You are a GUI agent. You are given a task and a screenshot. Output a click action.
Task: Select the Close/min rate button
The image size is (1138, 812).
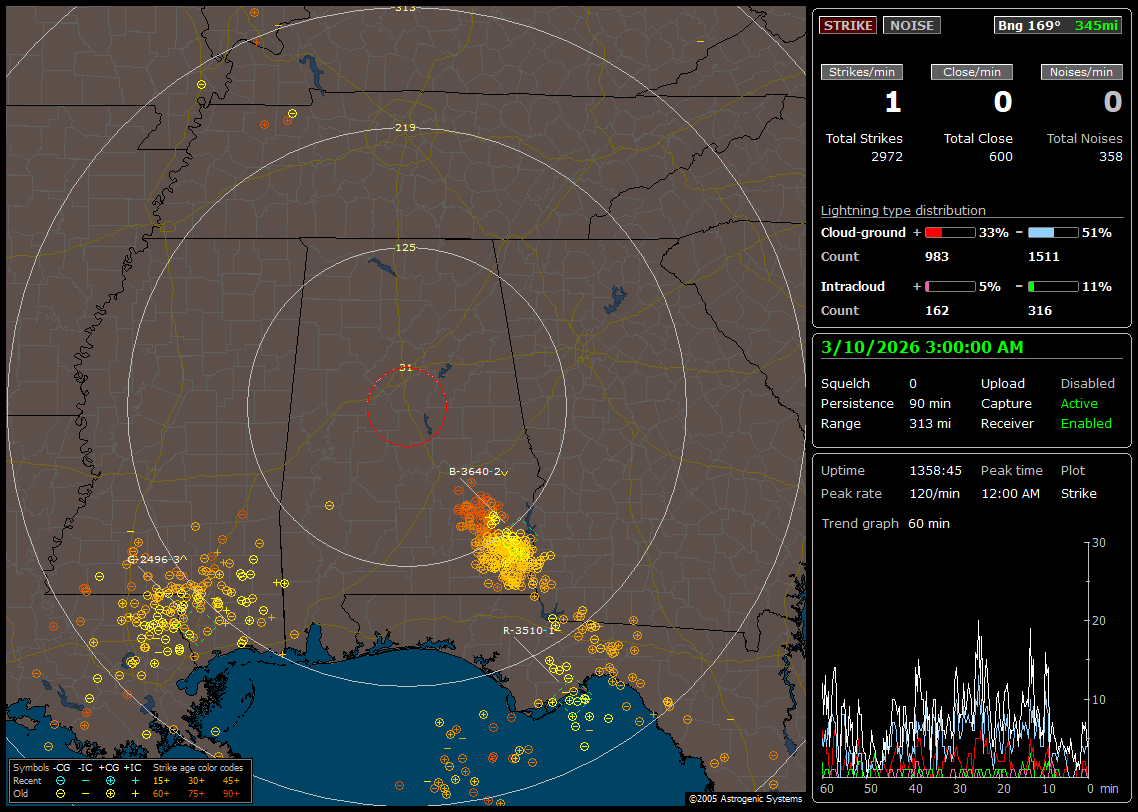click(972, 72)
